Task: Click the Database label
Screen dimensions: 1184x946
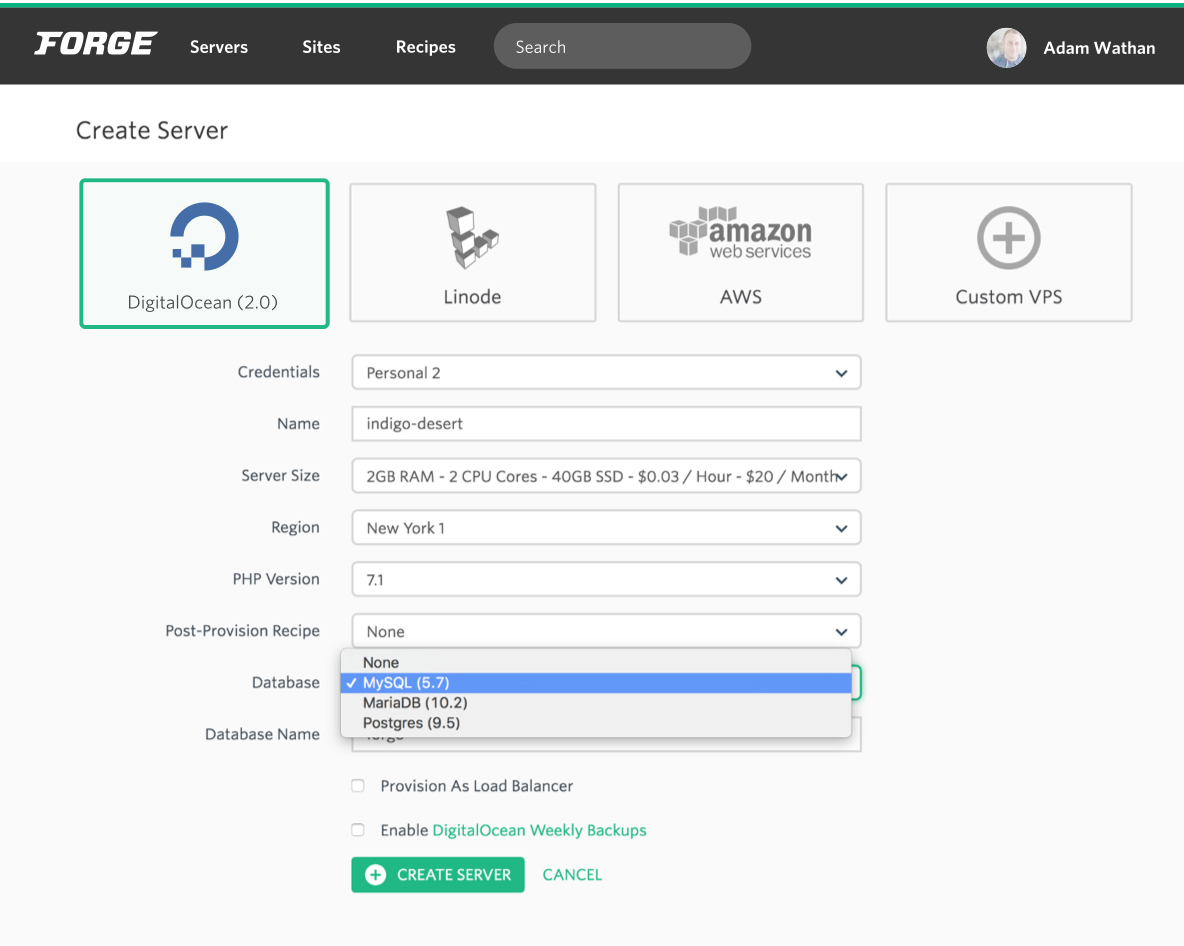Action: (x=285, y=683)
